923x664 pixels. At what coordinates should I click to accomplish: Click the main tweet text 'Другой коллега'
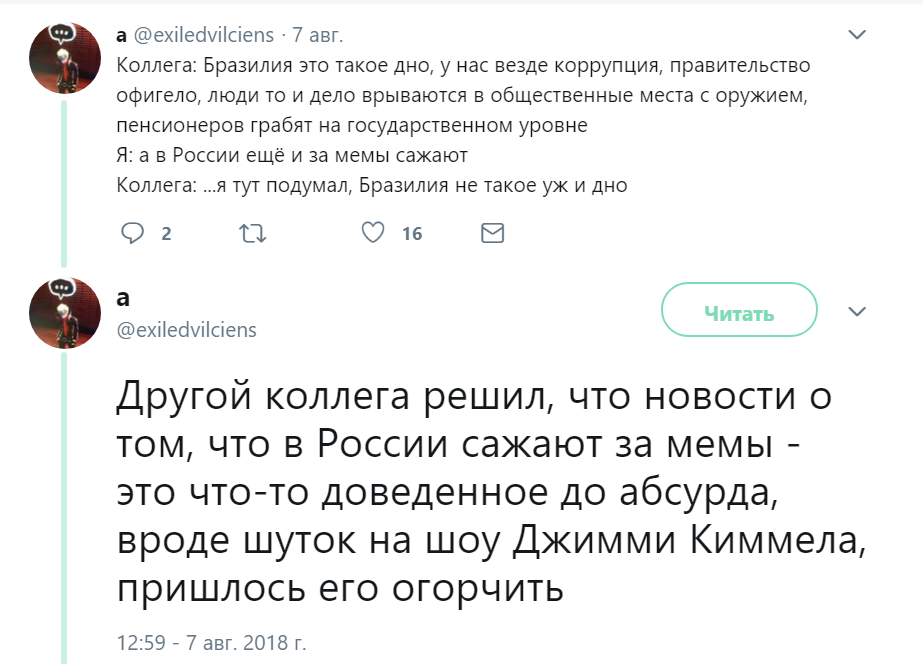coord(492,490)
